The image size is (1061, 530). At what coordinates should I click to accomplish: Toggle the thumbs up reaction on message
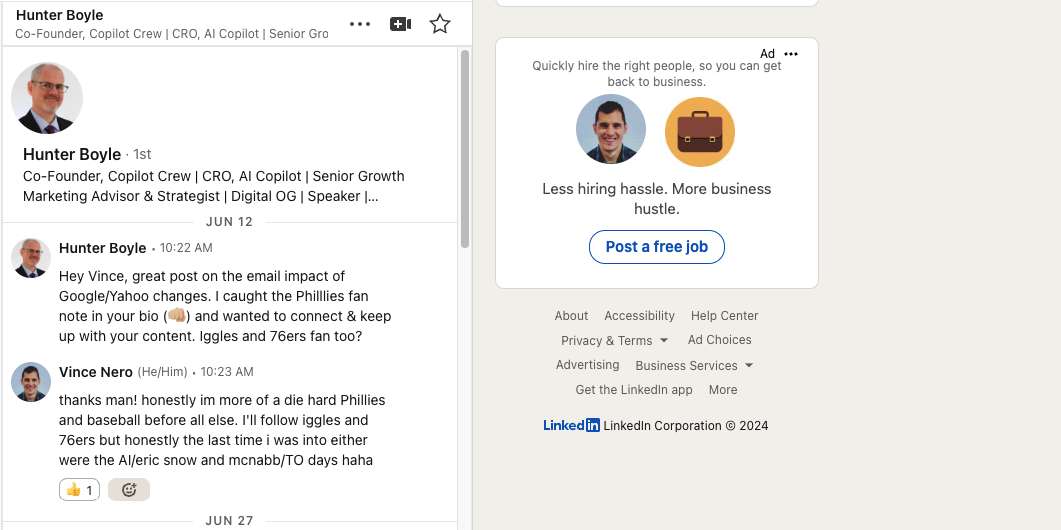(79, 490)
